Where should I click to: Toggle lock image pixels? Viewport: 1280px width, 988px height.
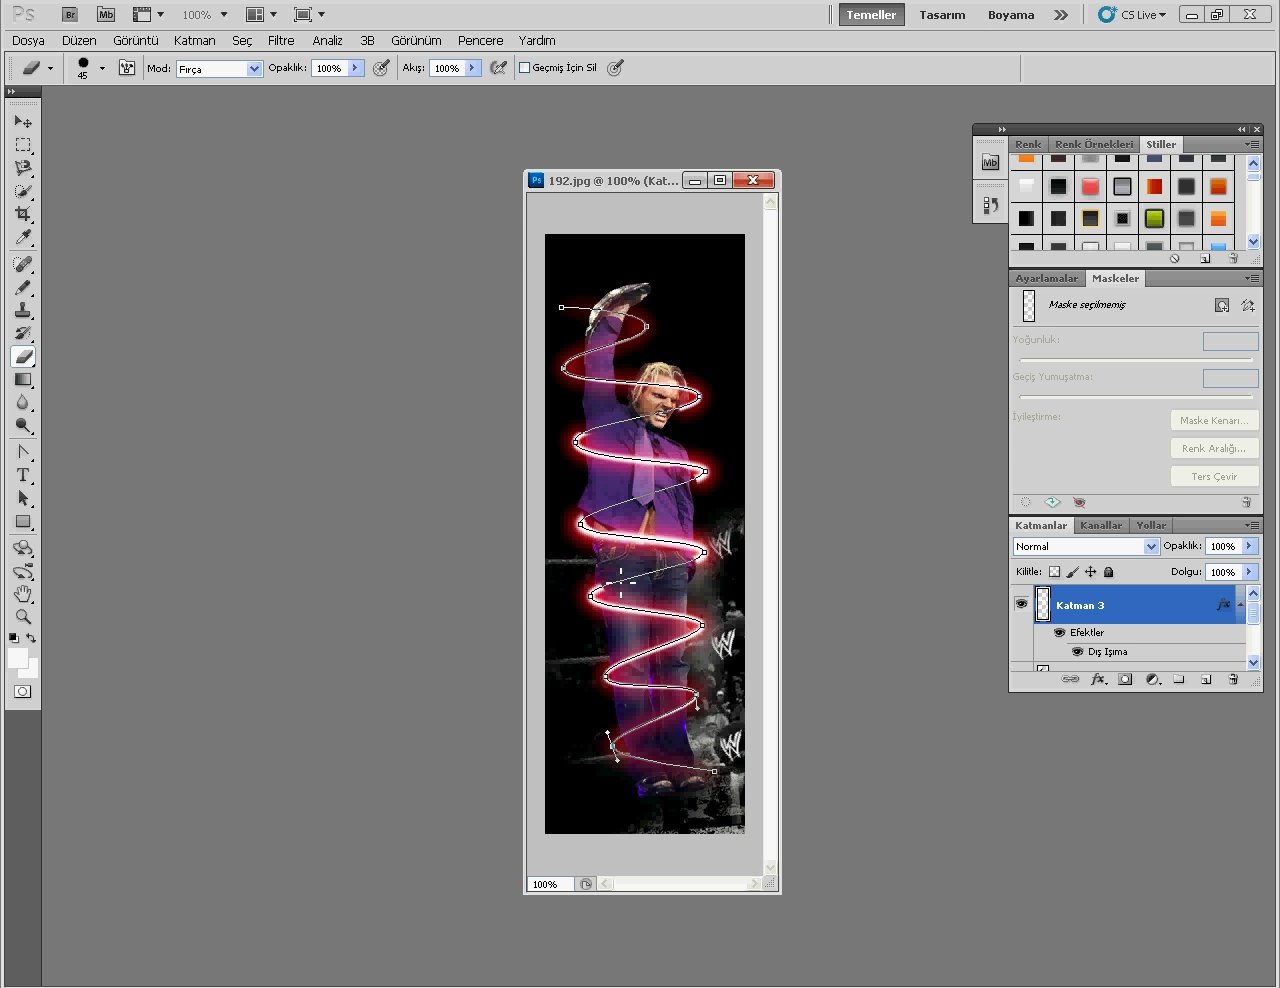(x=1072, y=572)
